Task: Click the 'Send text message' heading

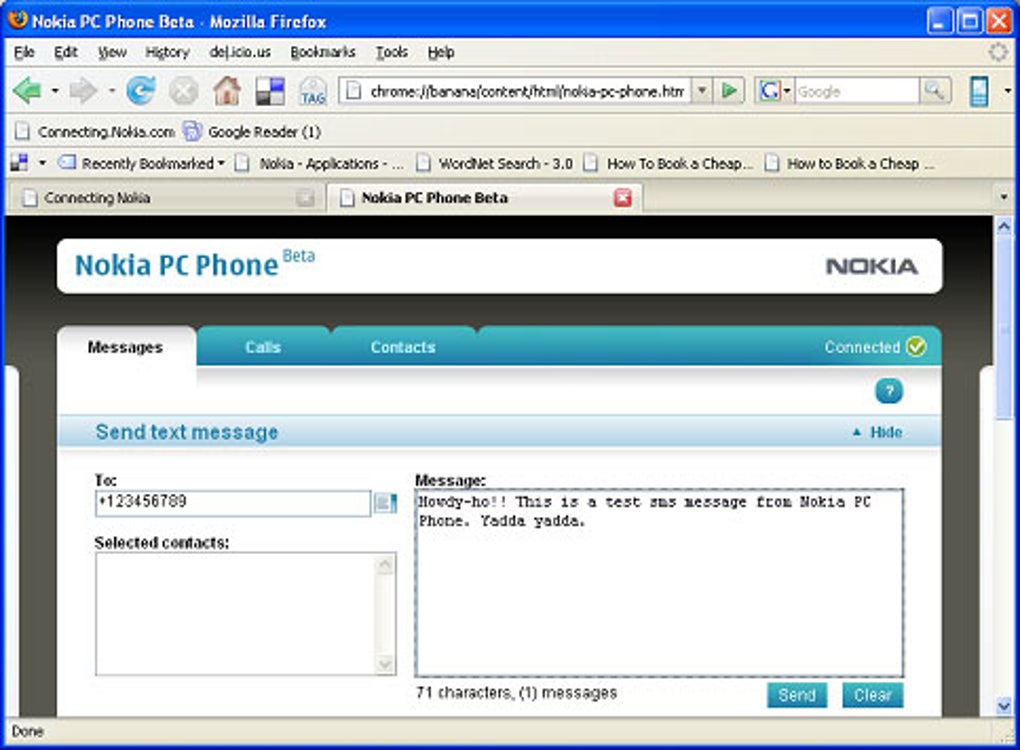Action: [187, 432]
